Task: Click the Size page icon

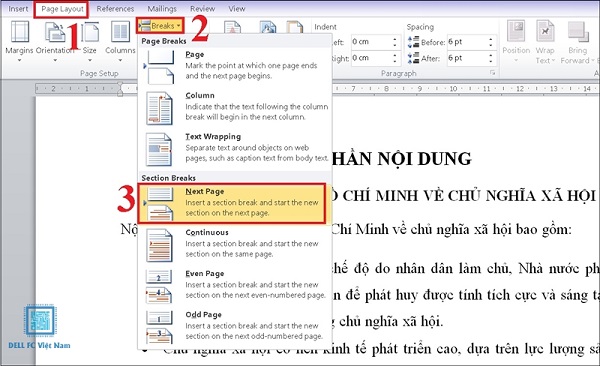Action: pyautogui.click(x=90, y=32)
